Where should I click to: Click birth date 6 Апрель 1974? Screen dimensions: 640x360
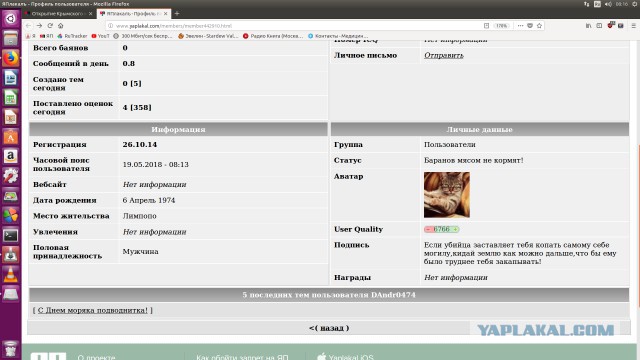pos(149,200)
